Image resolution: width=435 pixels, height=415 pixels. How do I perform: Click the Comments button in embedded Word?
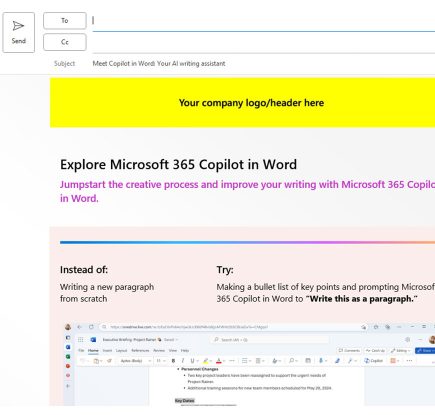coord(349,350)
